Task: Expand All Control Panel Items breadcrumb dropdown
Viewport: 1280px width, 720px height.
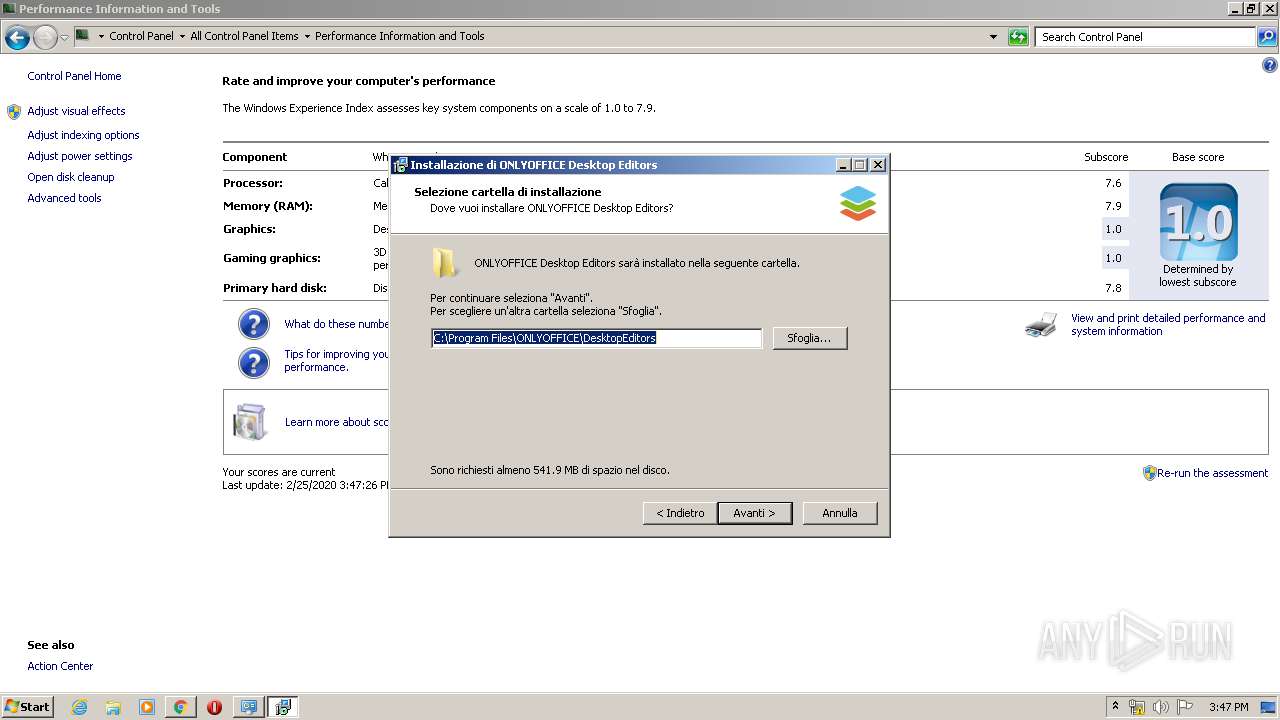Action: pyautogui.click(x=307, y=36)
